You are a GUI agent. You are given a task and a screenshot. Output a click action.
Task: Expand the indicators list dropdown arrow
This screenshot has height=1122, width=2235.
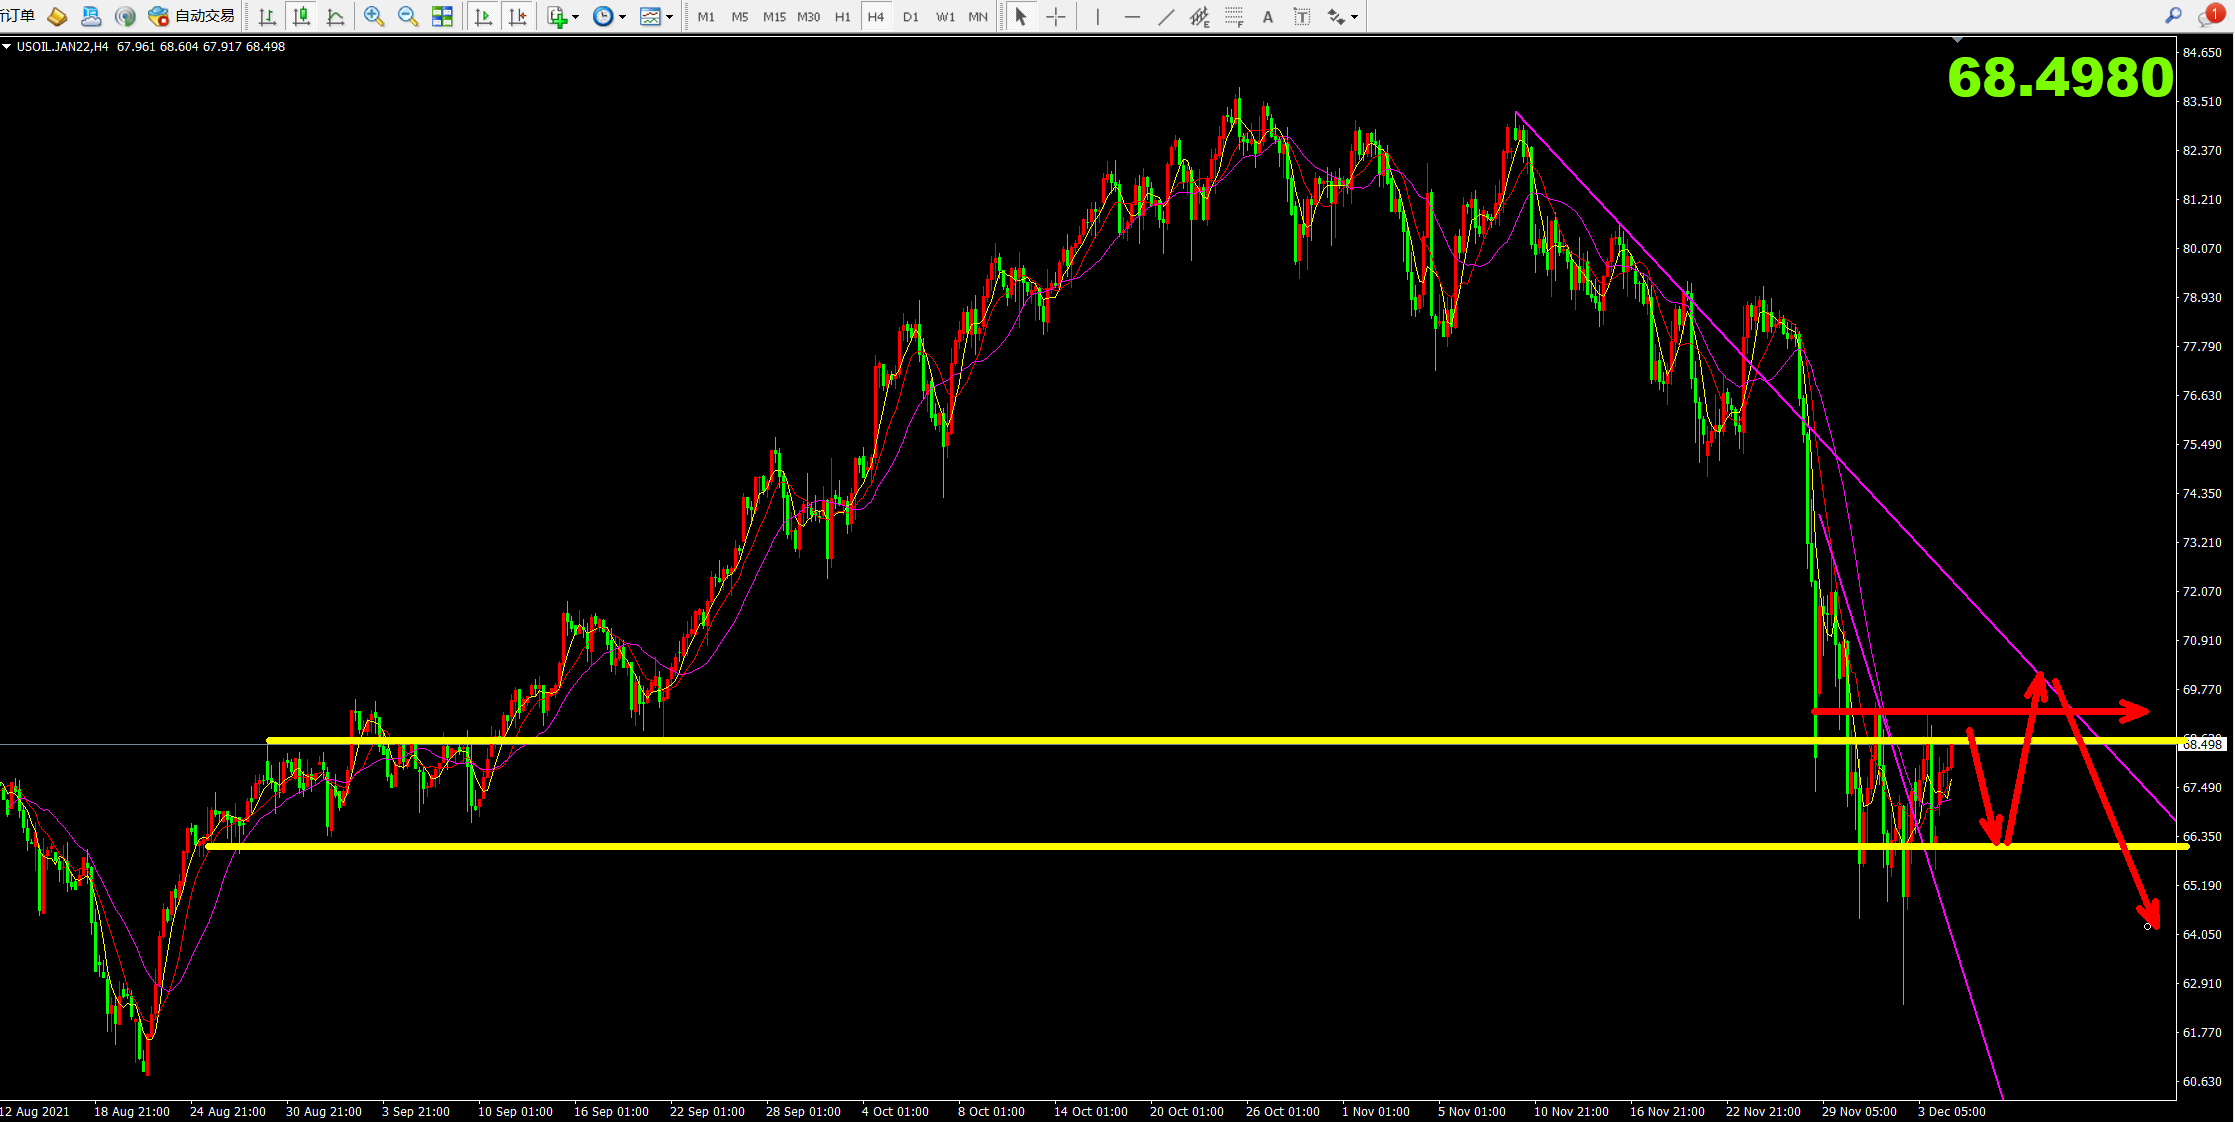click(x=575, y=17)
